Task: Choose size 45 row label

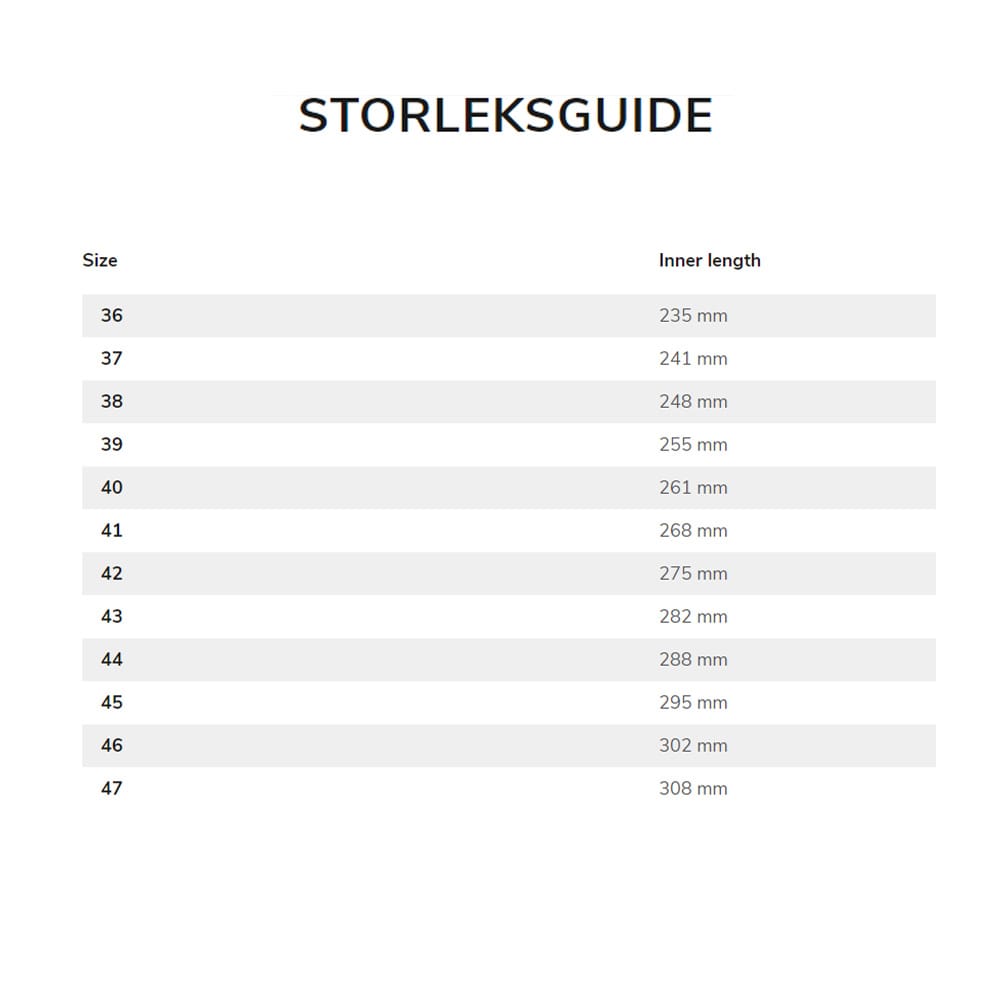Action: (112, 702)
